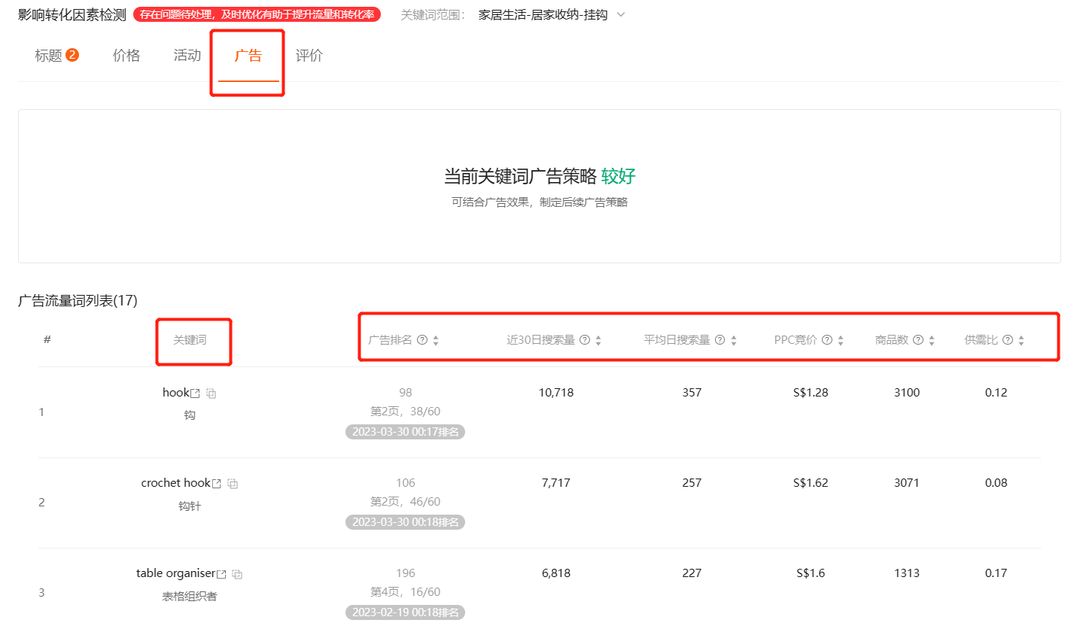Show help for PPC竞价 column

(x=827, y=339)
